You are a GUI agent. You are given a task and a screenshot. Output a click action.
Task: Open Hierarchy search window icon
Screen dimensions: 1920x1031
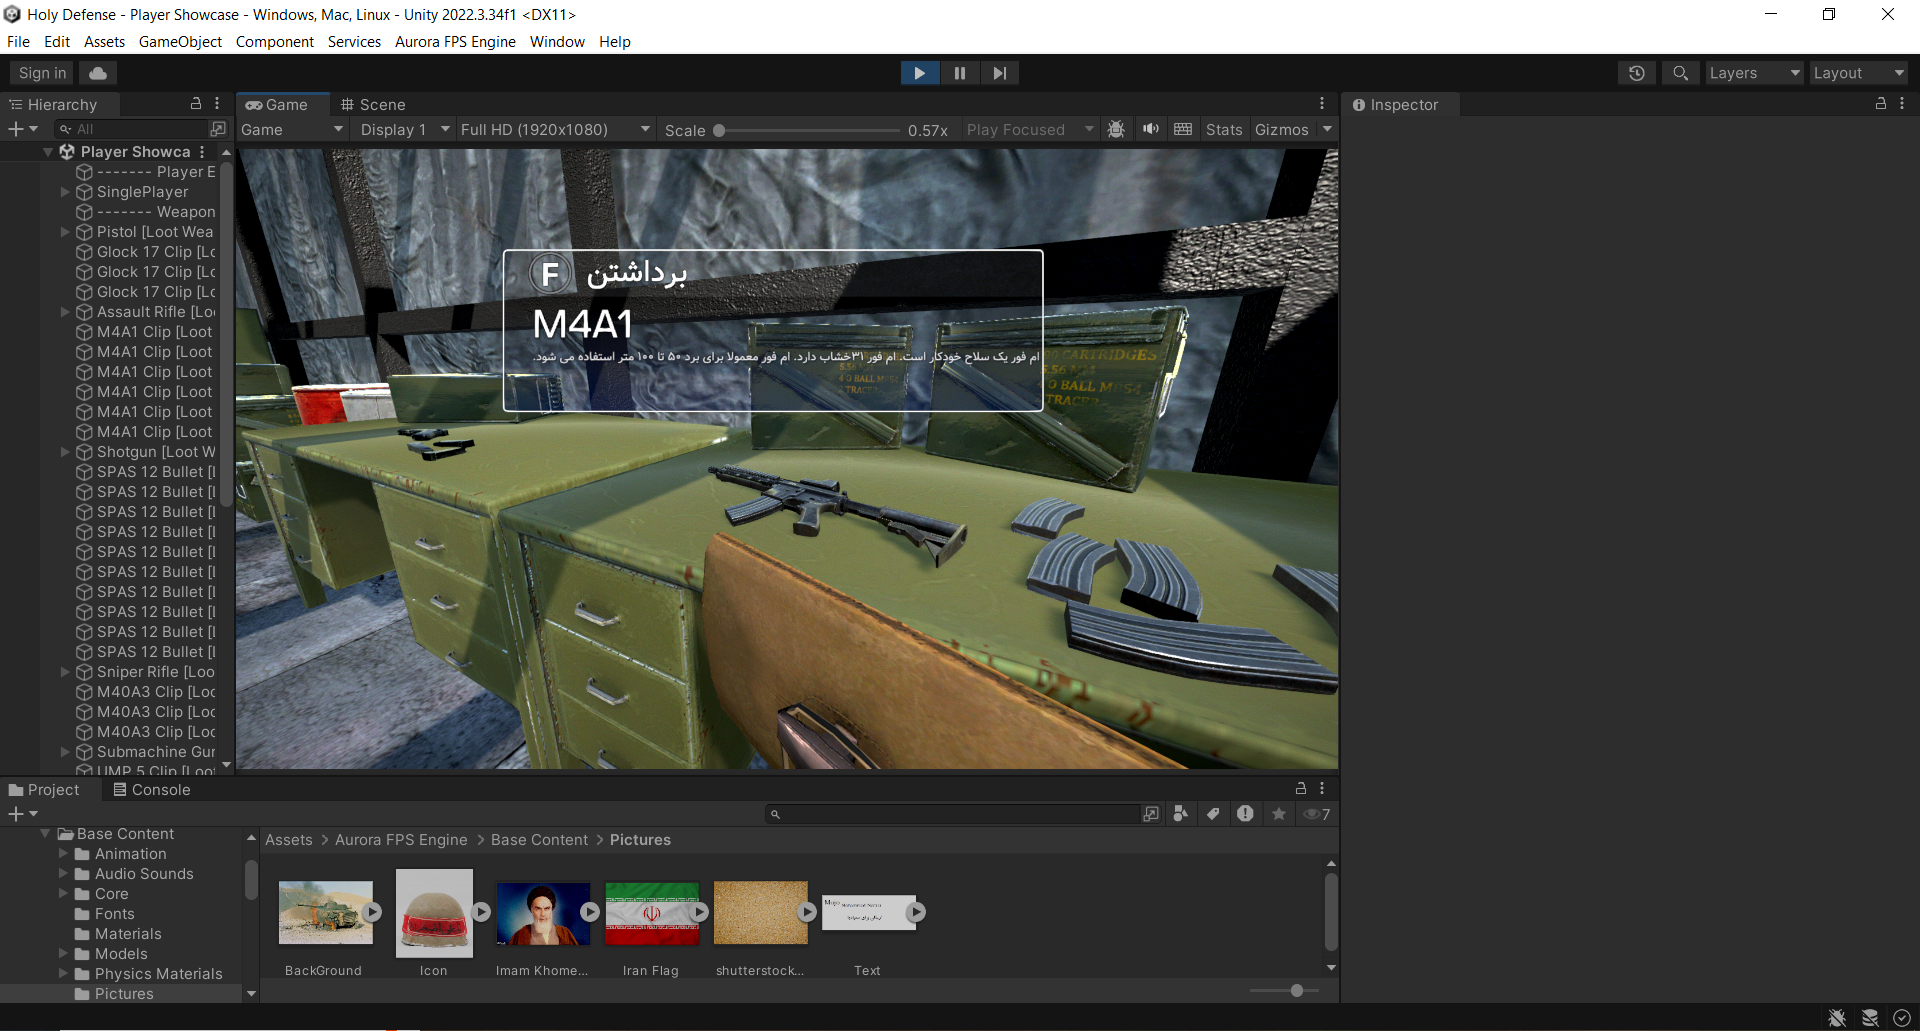tap(218, 129)
